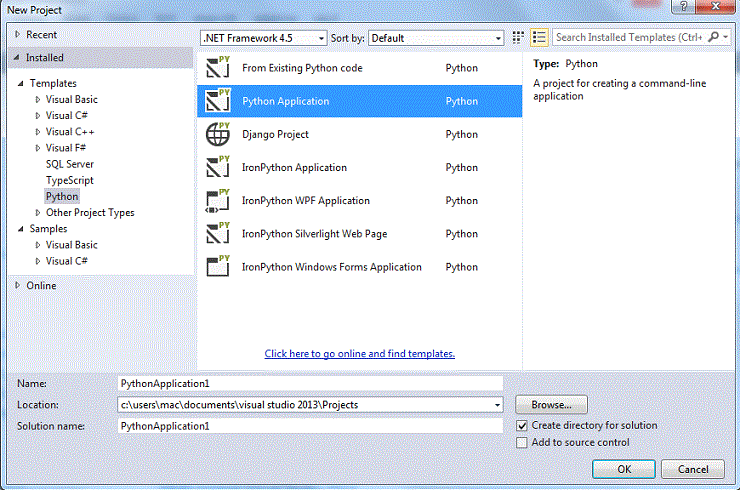Screen dimensions: 740x490
Task: Open the dialog help question mark button
Action: 683,6
